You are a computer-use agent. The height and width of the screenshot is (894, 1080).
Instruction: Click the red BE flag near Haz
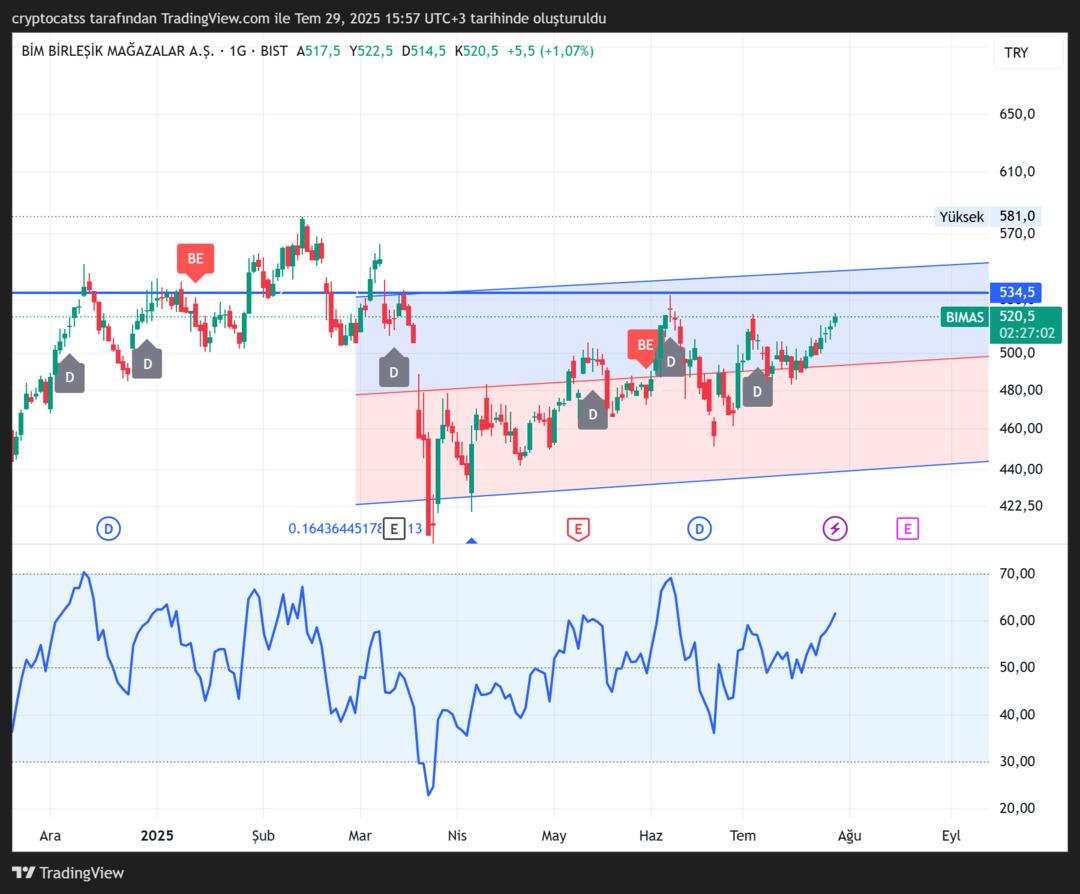click(x=644, y=346)
